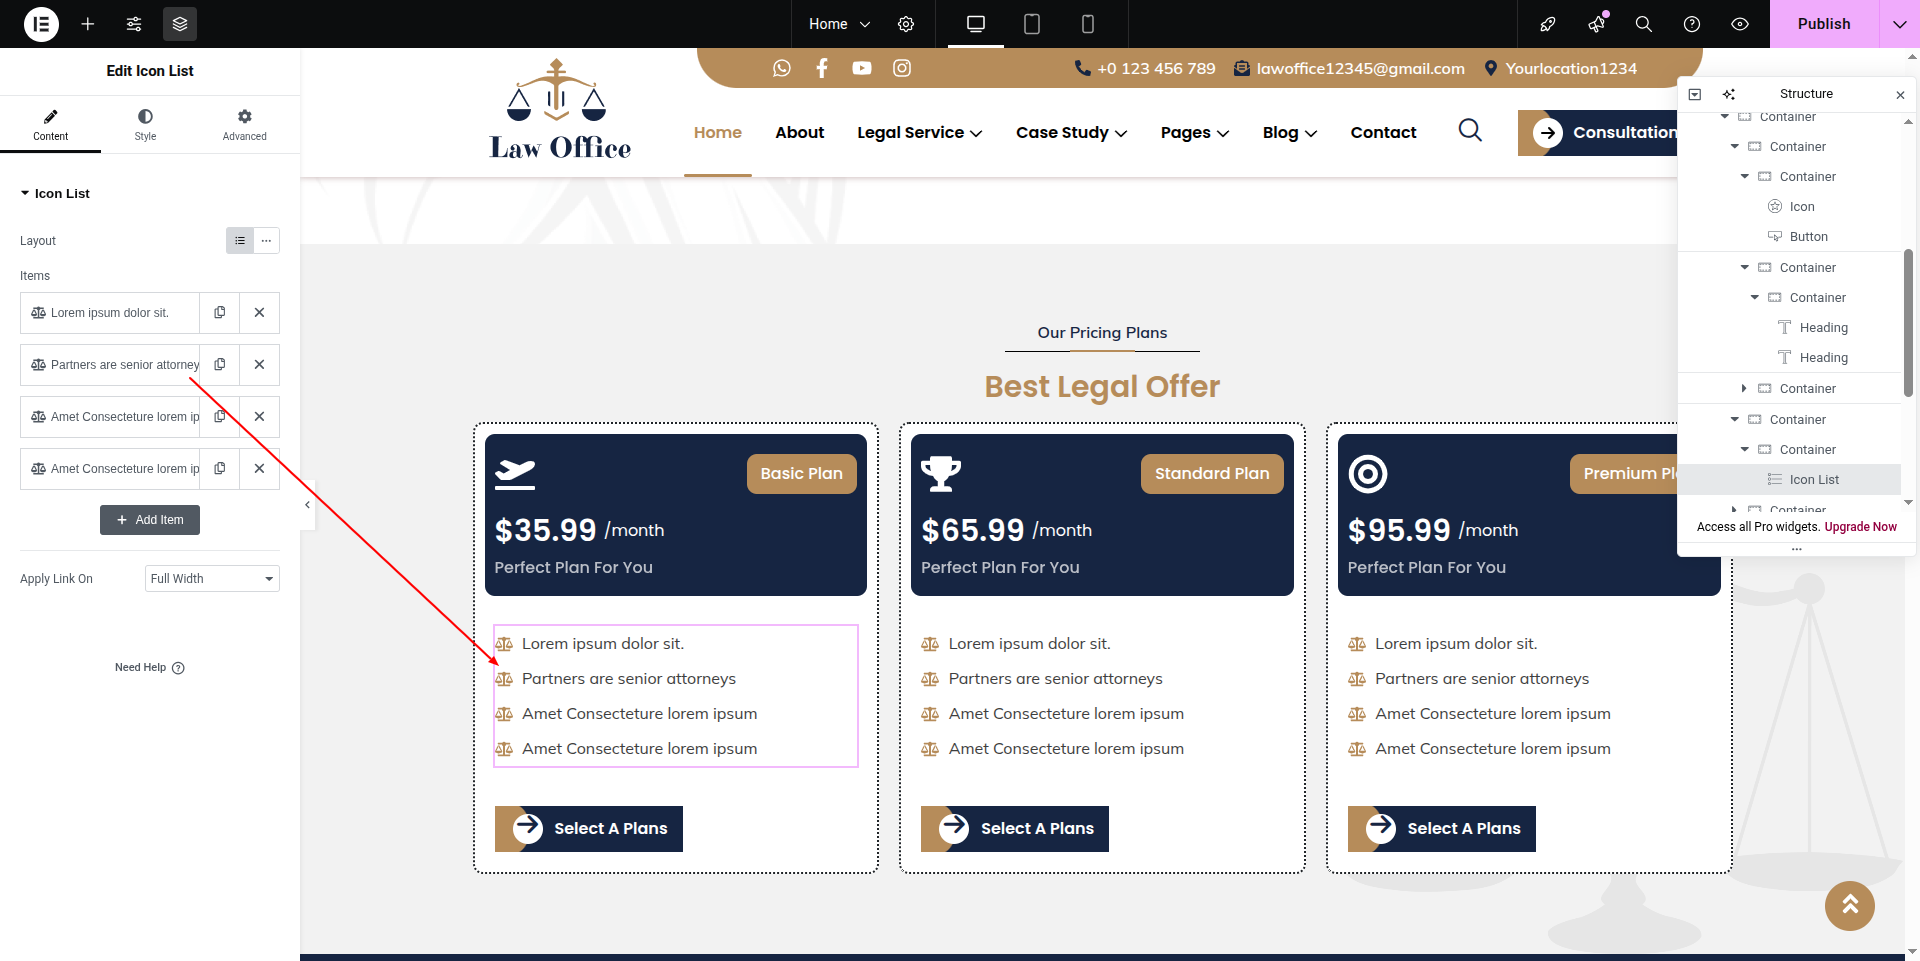The height and width of the screenshot is (961, 1920).
Task: Select the Button row in Structure
Action: [x=1789, y=237]
